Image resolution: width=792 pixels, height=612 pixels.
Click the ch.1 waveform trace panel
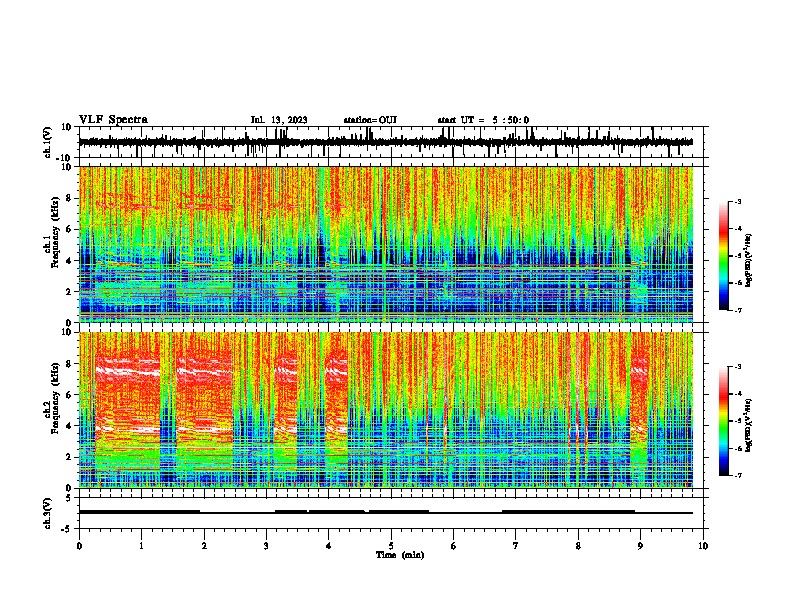point(391,142)
